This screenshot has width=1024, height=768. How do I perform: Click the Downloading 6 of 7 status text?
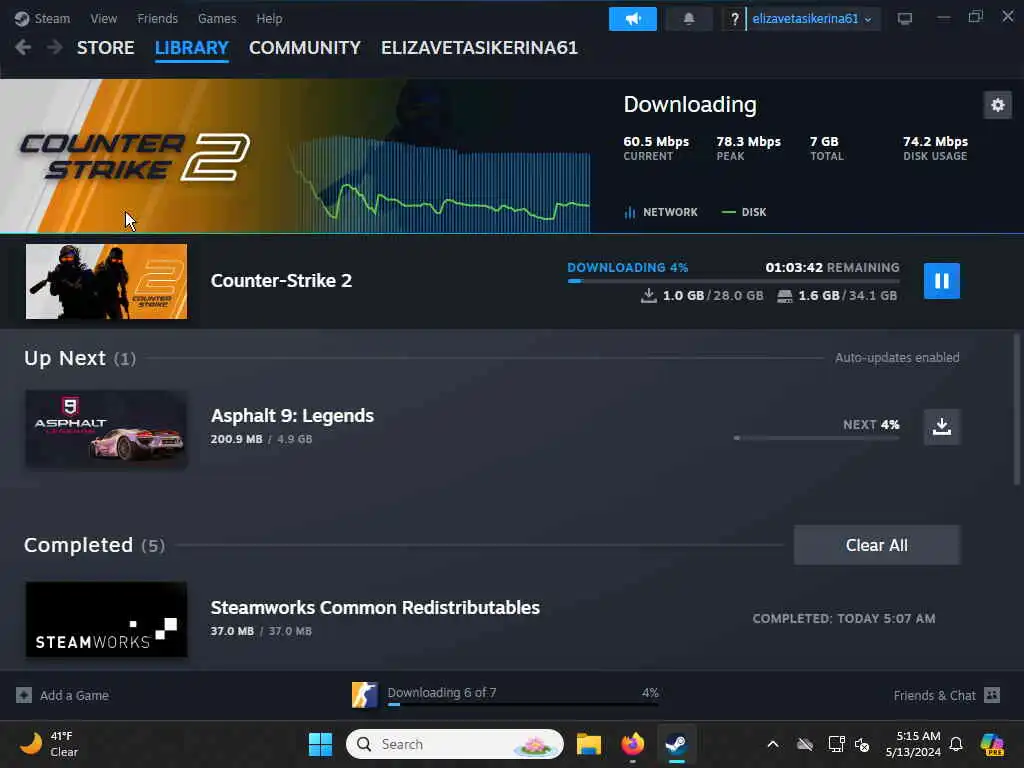pos(441,692)
